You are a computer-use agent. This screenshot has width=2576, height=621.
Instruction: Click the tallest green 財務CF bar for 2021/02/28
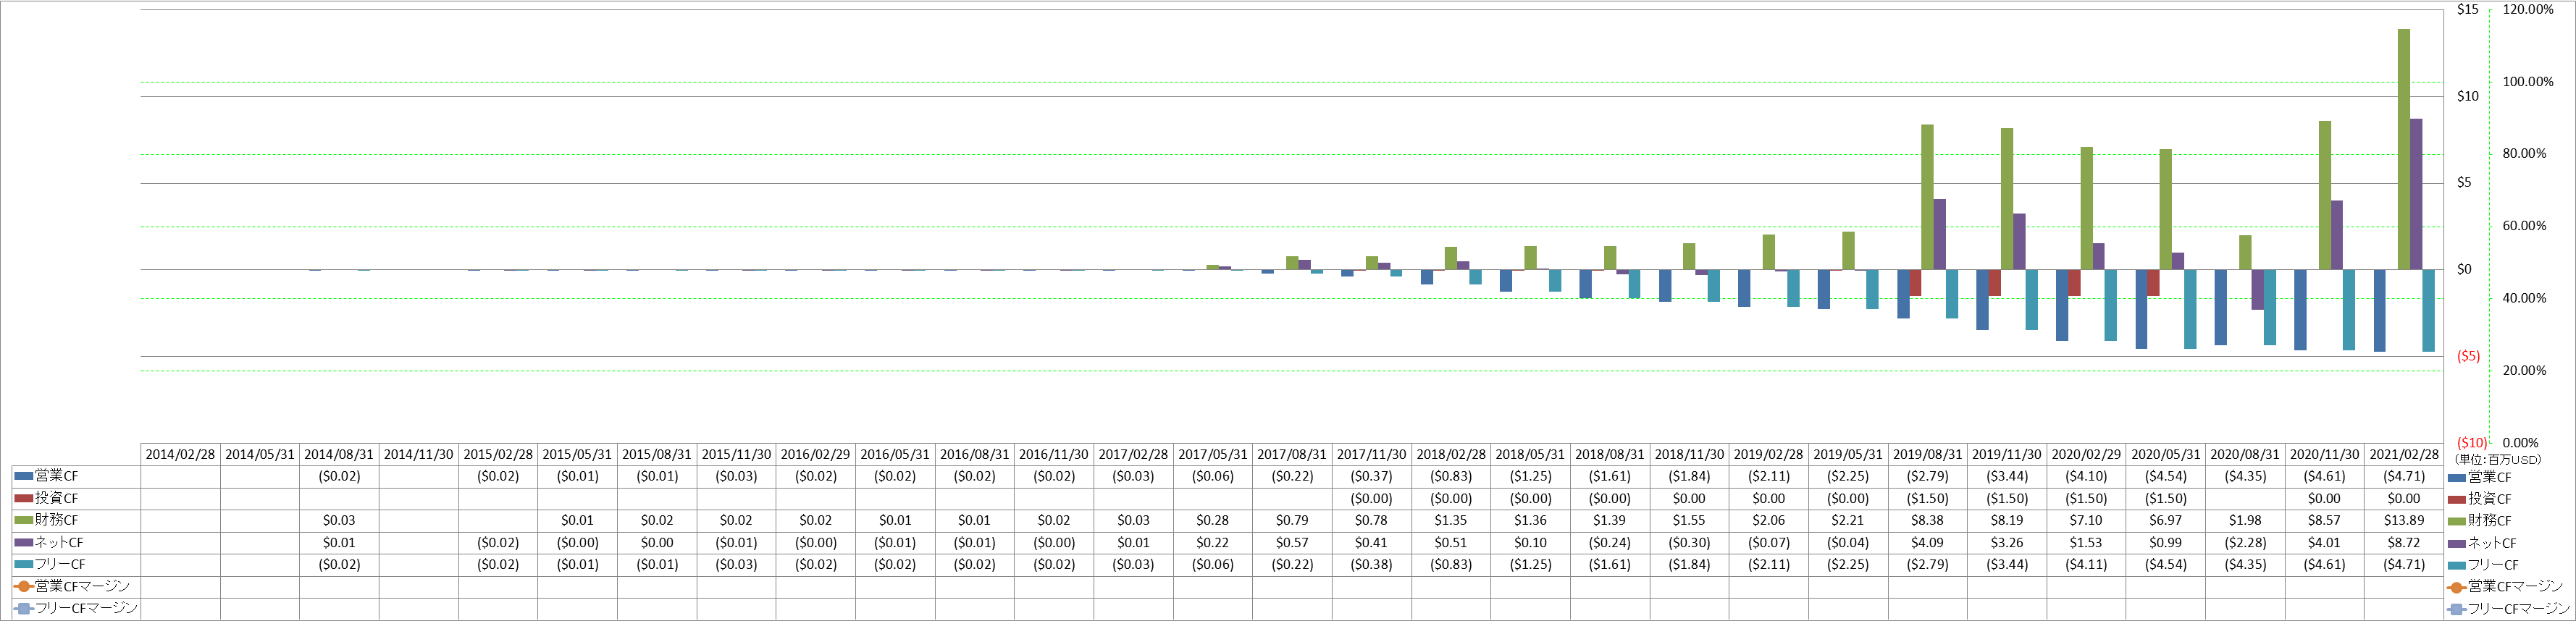tap(2404, 149)
